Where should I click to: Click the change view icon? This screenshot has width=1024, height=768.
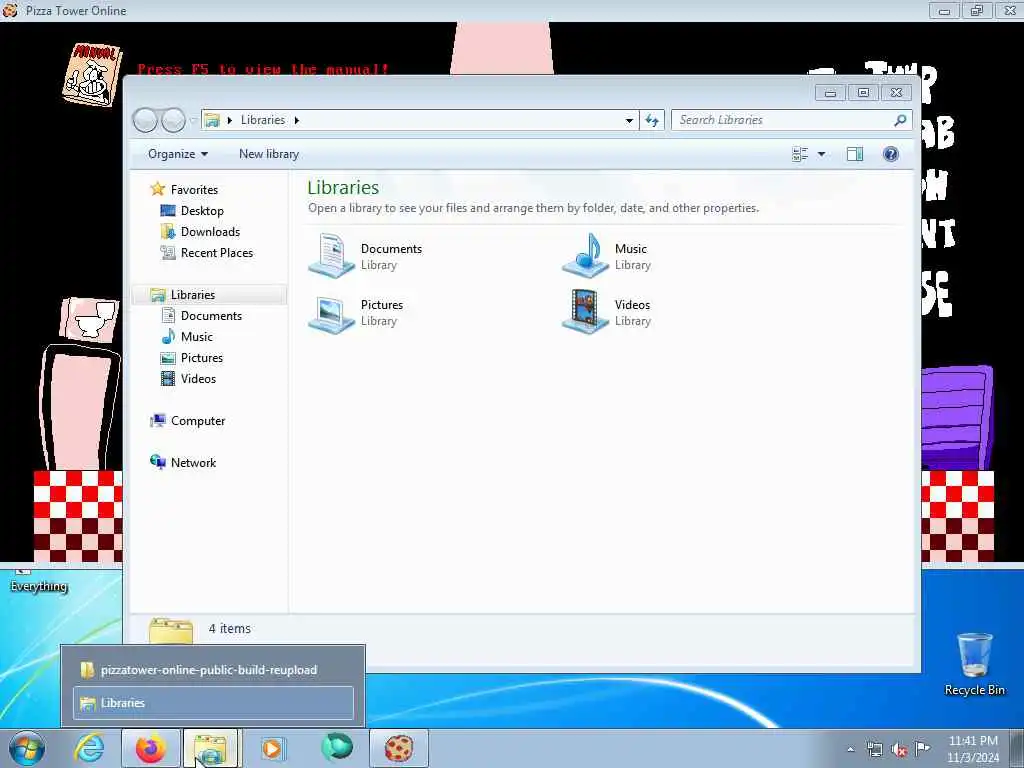click(800, 154)
